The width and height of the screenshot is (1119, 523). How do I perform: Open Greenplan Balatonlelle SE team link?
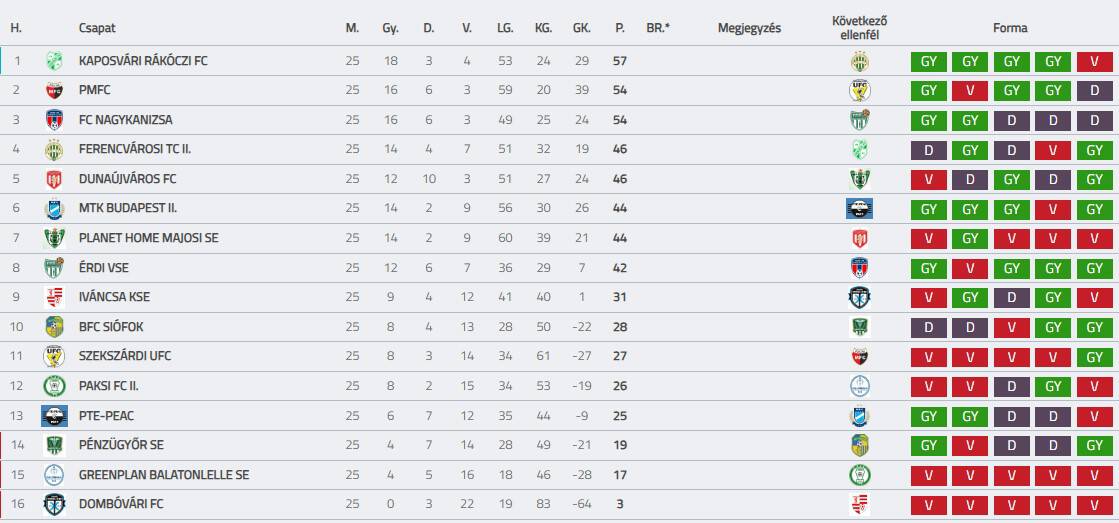coord(163,474)
